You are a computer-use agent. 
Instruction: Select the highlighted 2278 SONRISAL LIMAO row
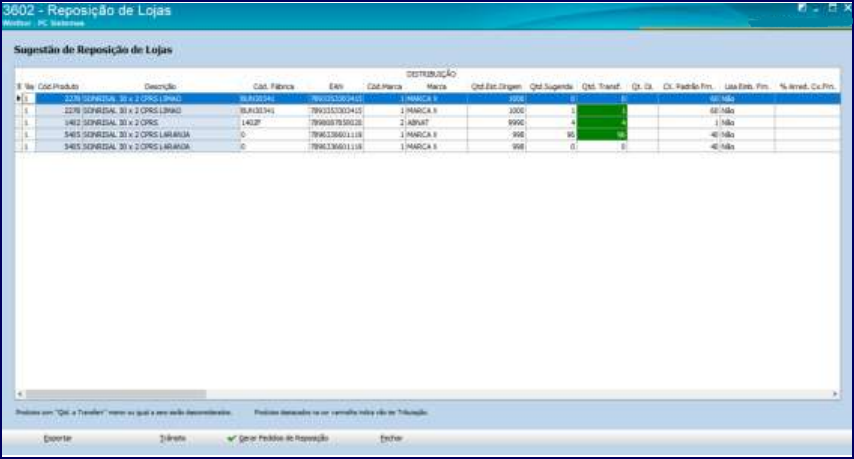point(428,99)
